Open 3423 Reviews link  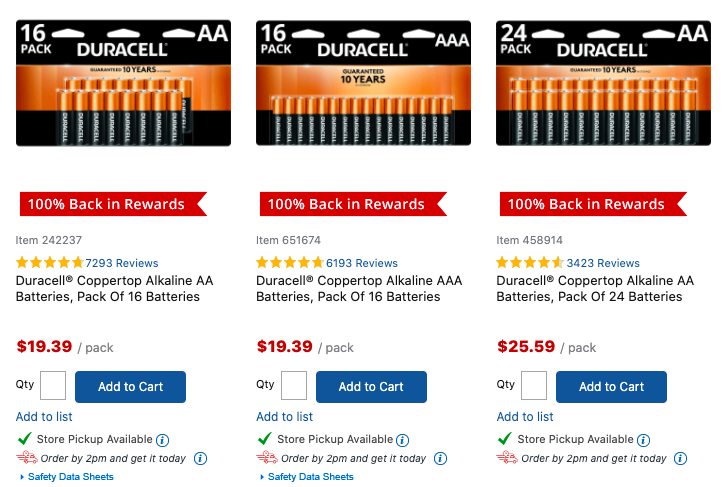[x=603, y=263]
